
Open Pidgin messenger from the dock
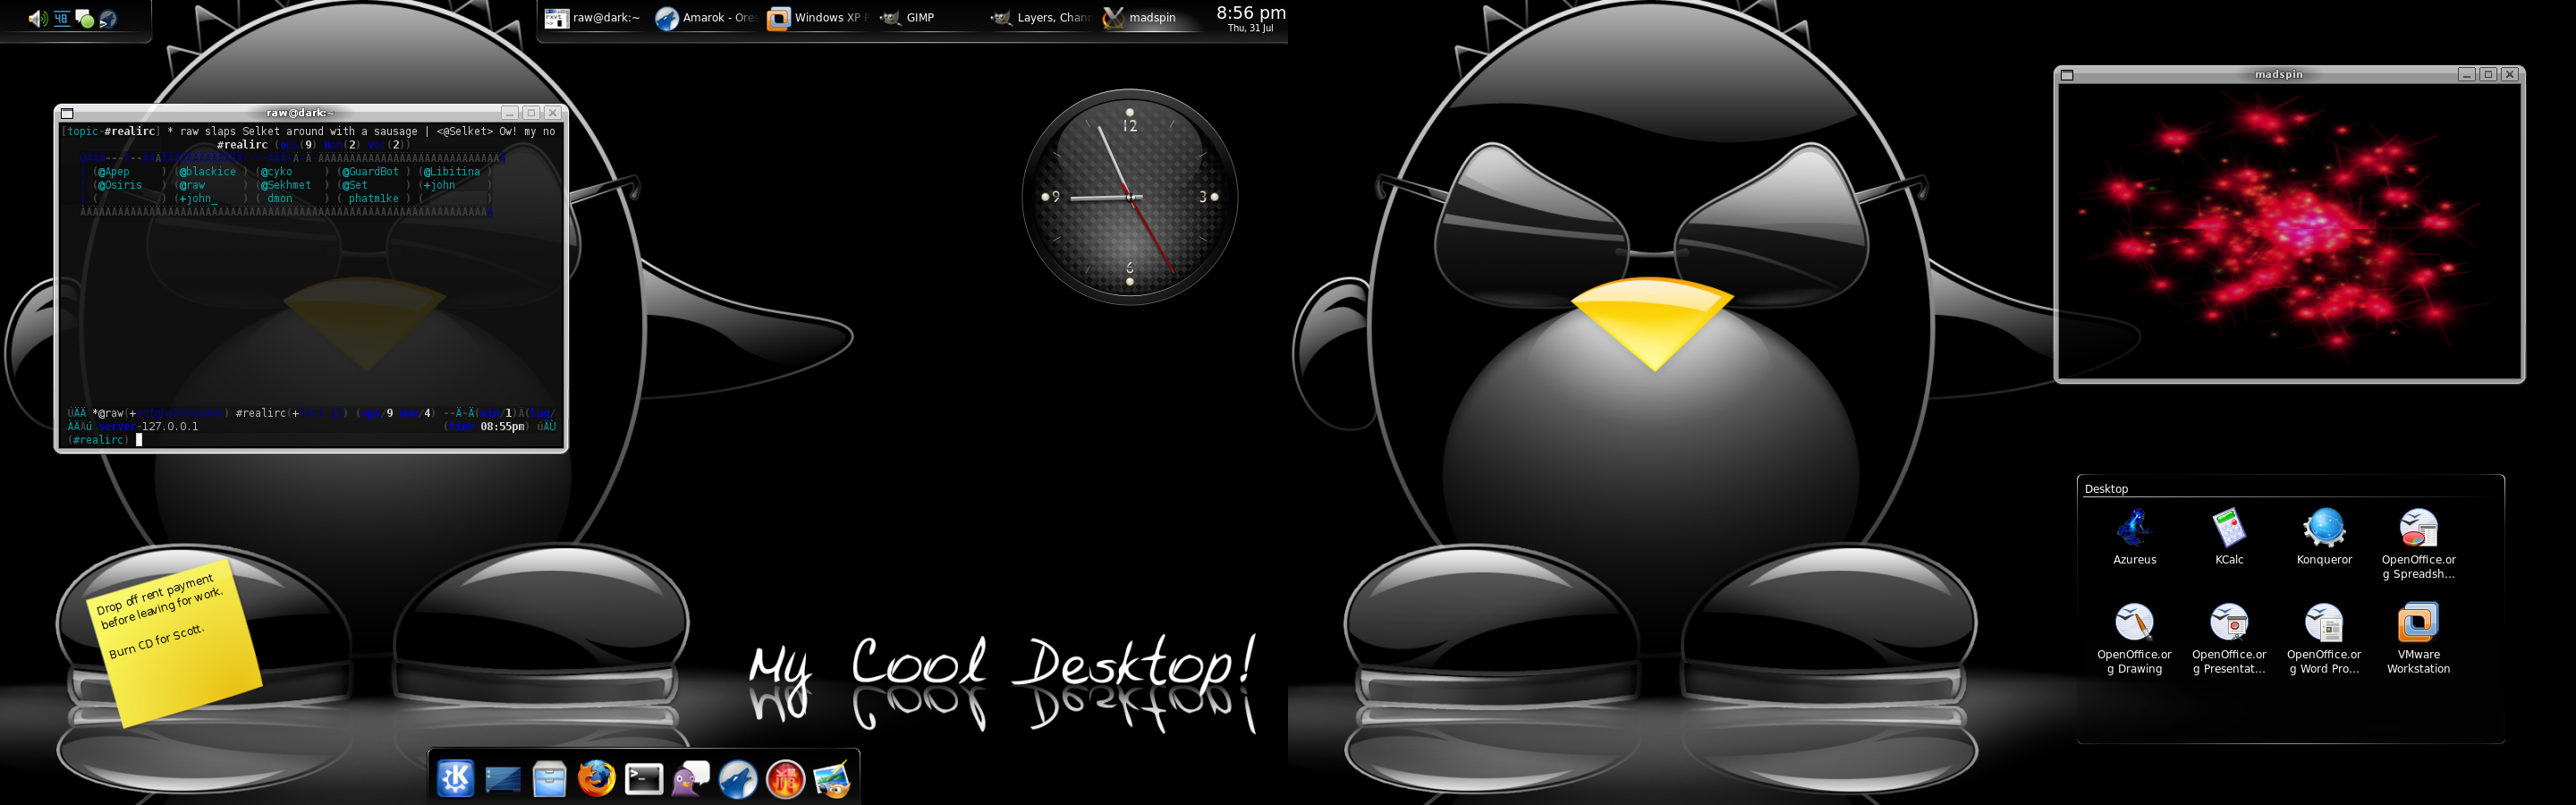coord(690,778)
